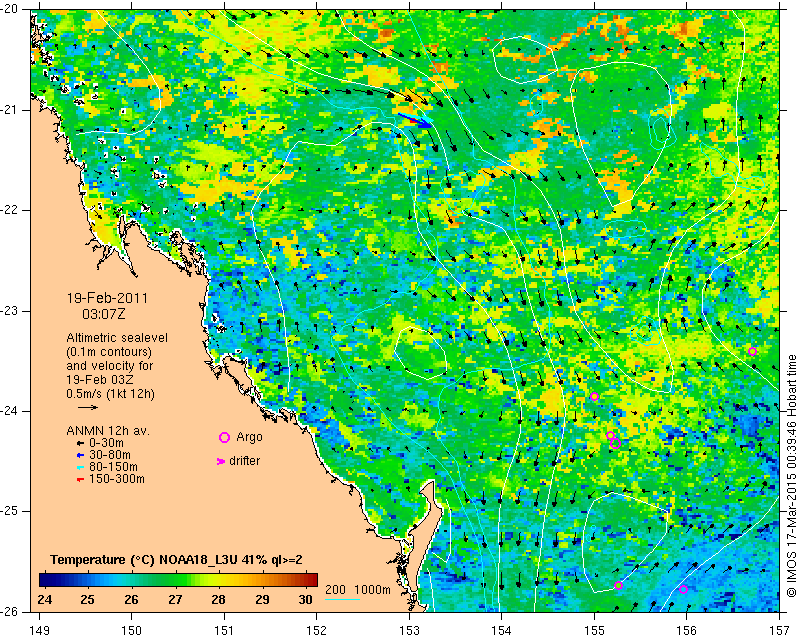Click the longitude axis label 151

pyautogui.click(x=224, y=631)
